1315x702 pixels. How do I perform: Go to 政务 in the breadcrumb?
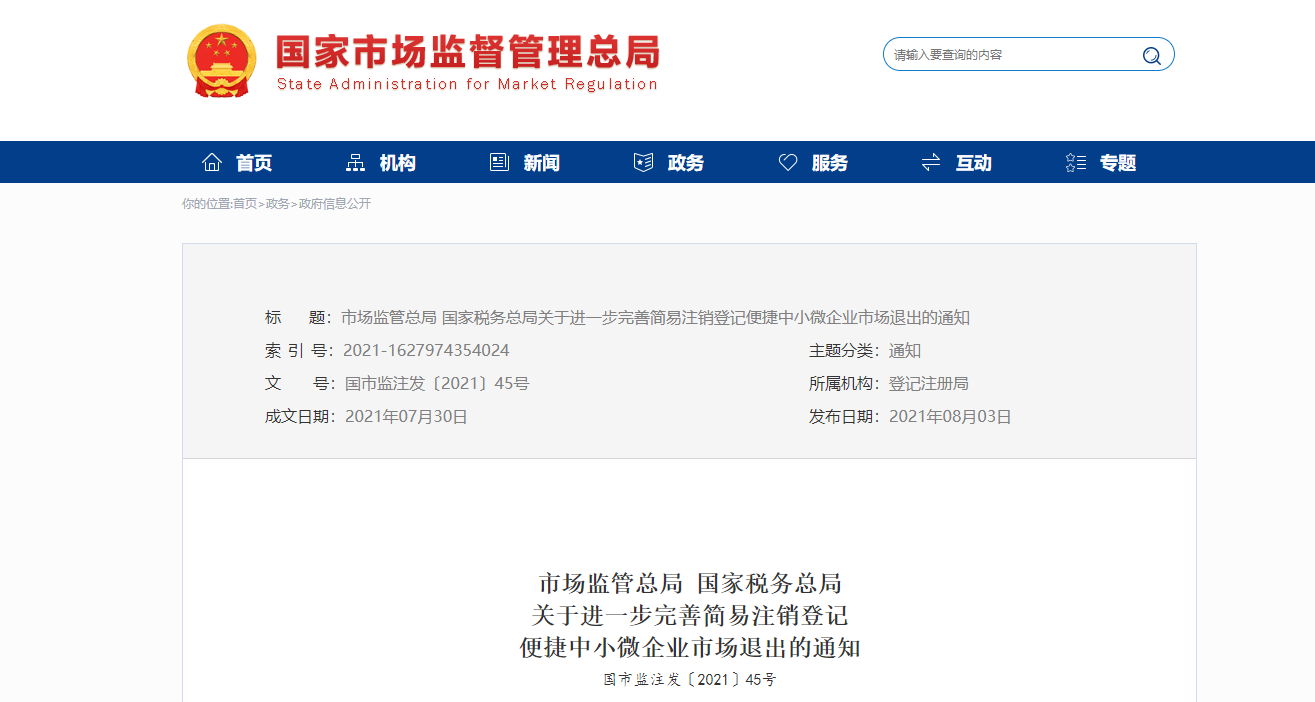tap(277, 204)
